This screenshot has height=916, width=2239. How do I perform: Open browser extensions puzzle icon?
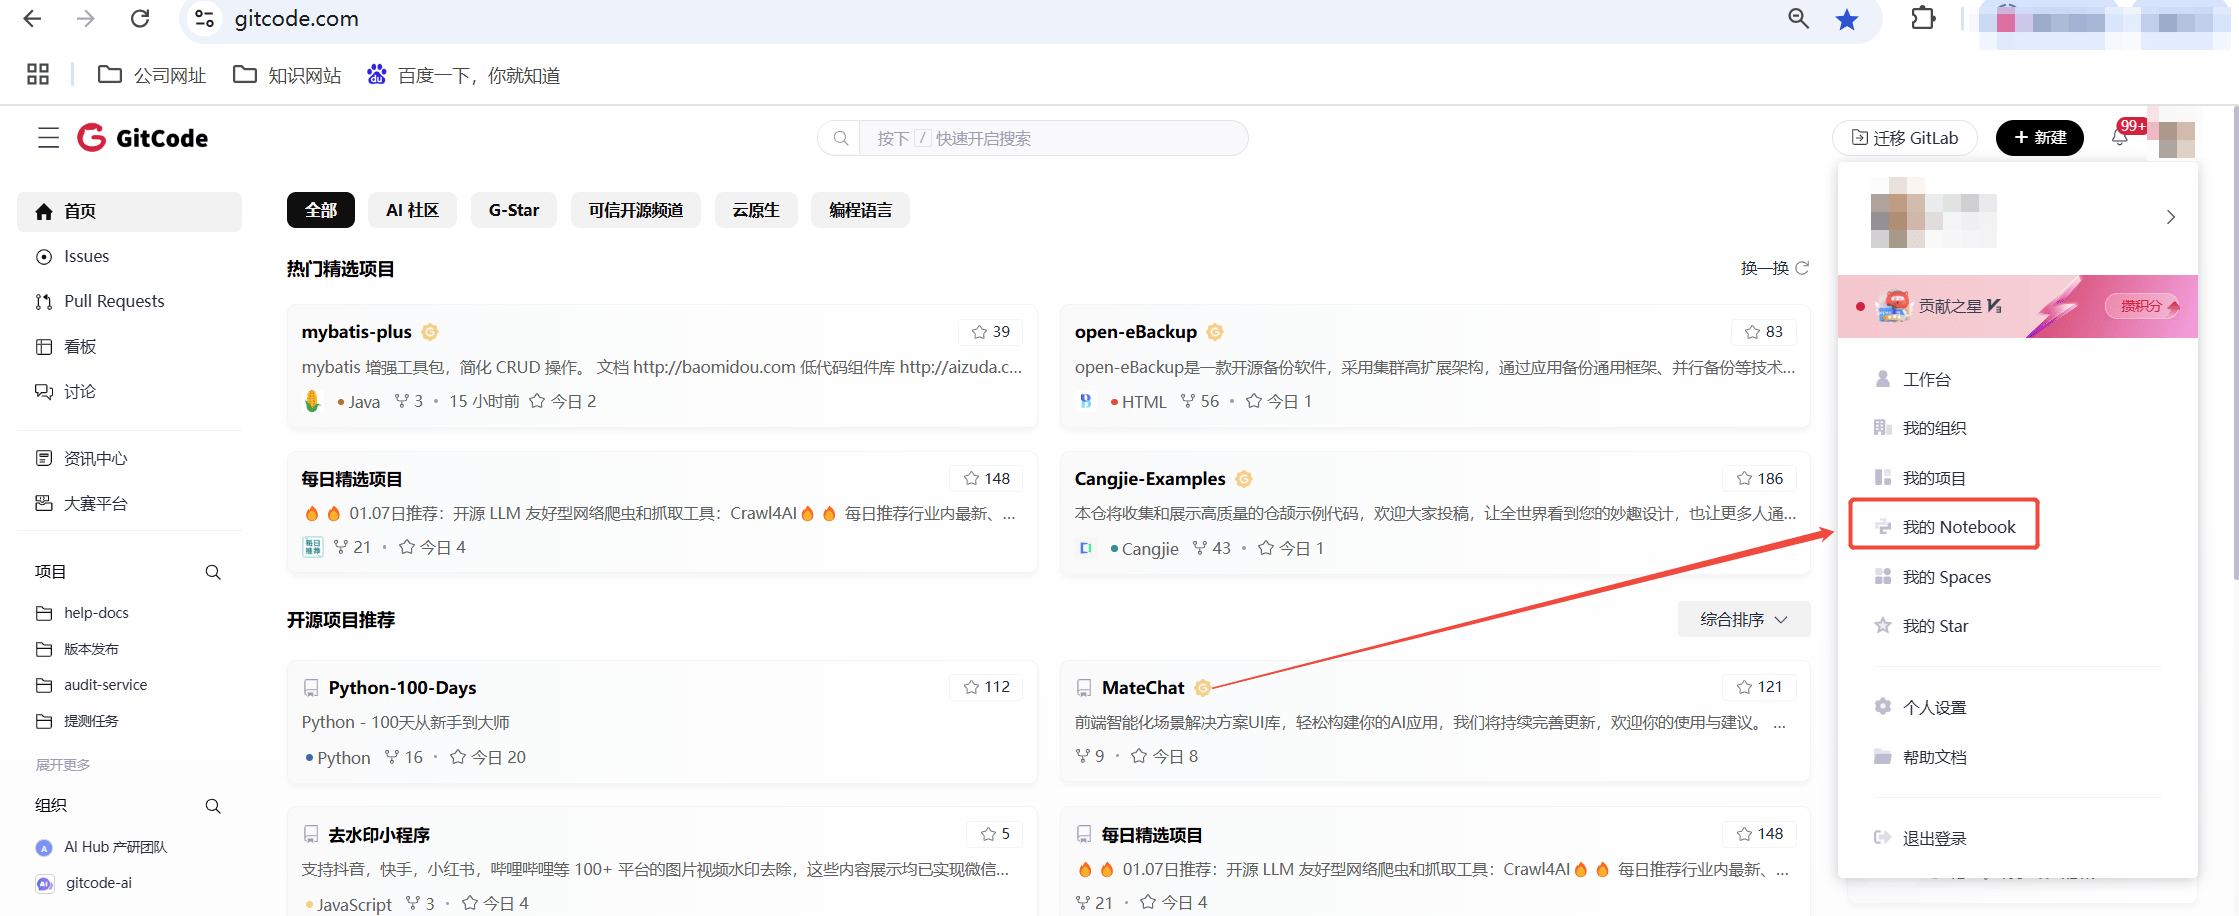(x=1923, y=19)
